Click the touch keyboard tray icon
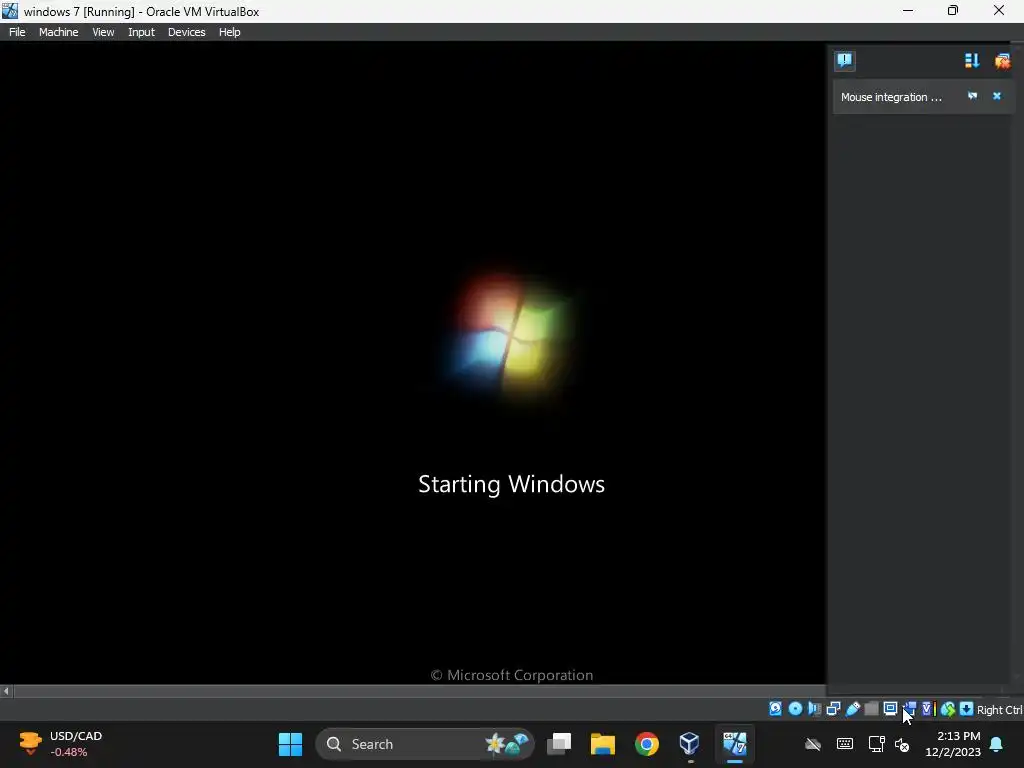 (844, 744)
